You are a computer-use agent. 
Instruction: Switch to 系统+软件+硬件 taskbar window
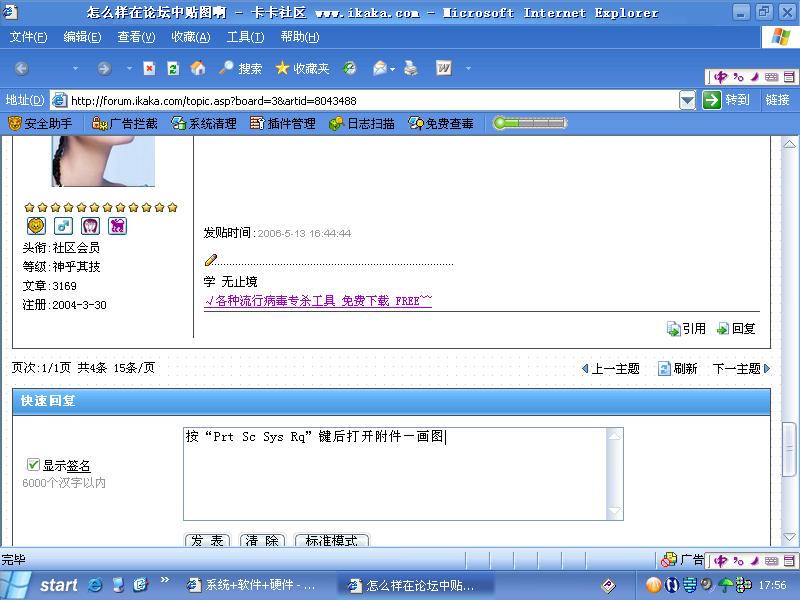[252, 585]
